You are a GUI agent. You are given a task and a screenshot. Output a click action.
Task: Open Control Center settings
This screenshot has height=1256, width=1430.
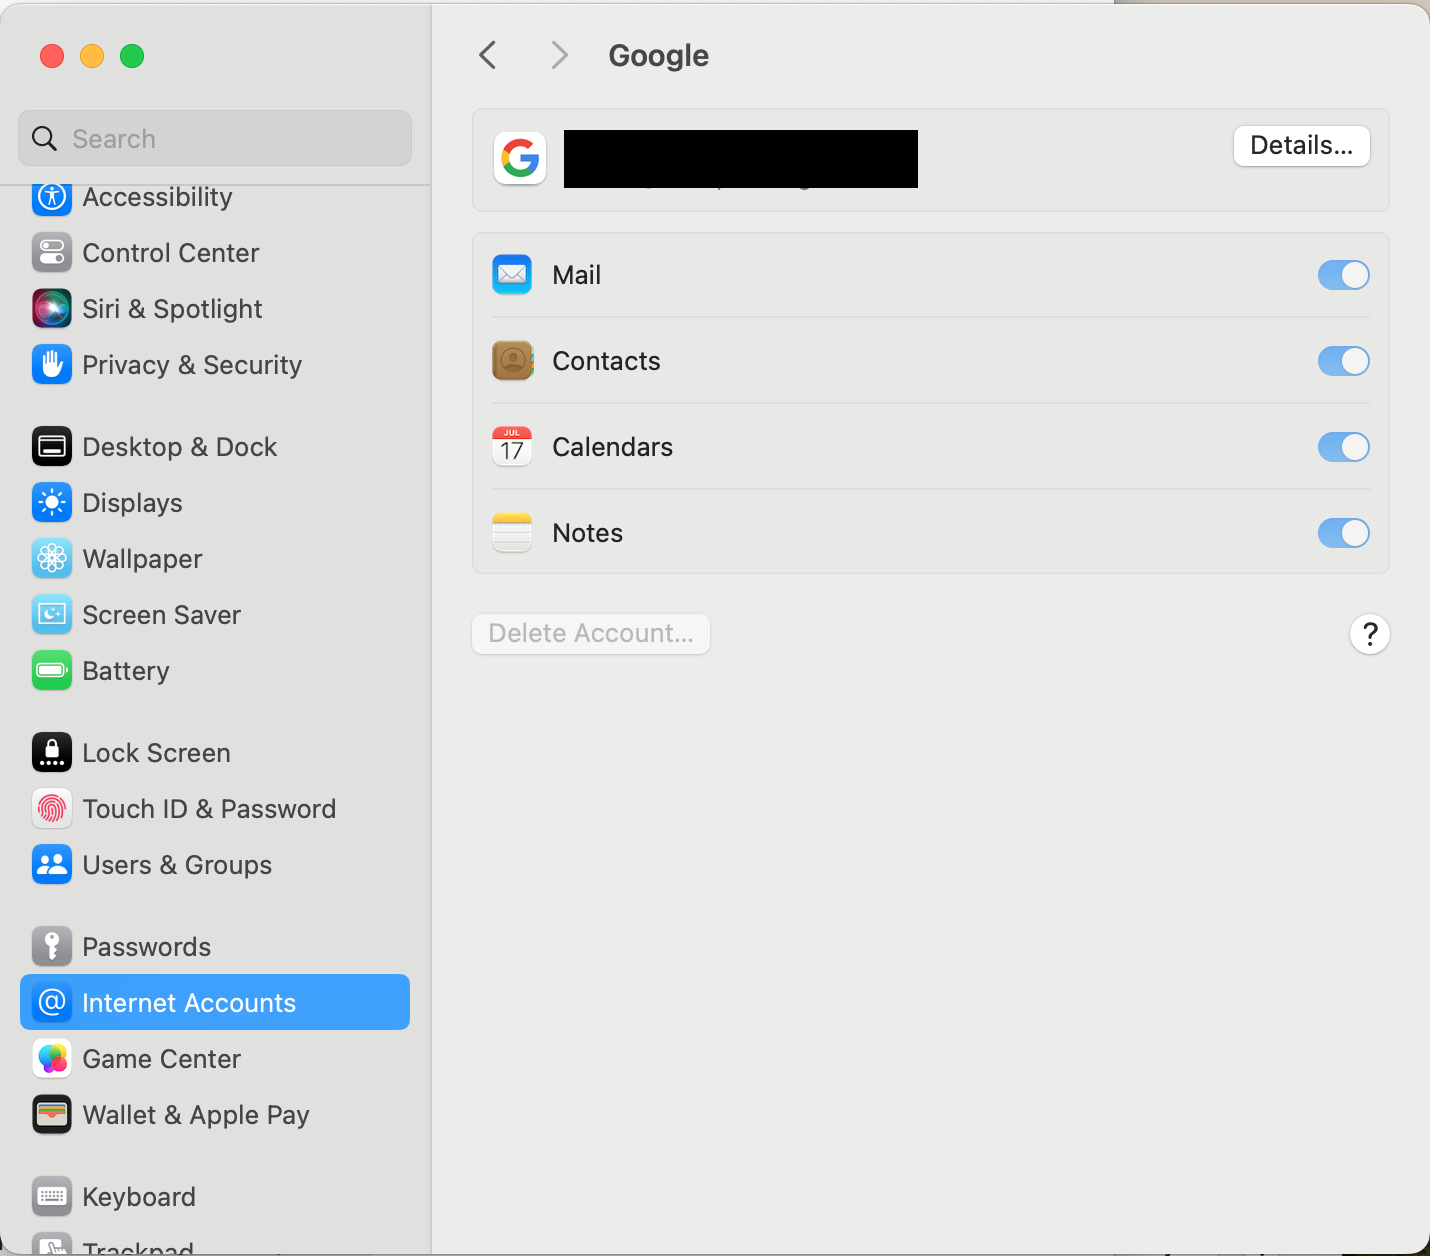(215, 253)
